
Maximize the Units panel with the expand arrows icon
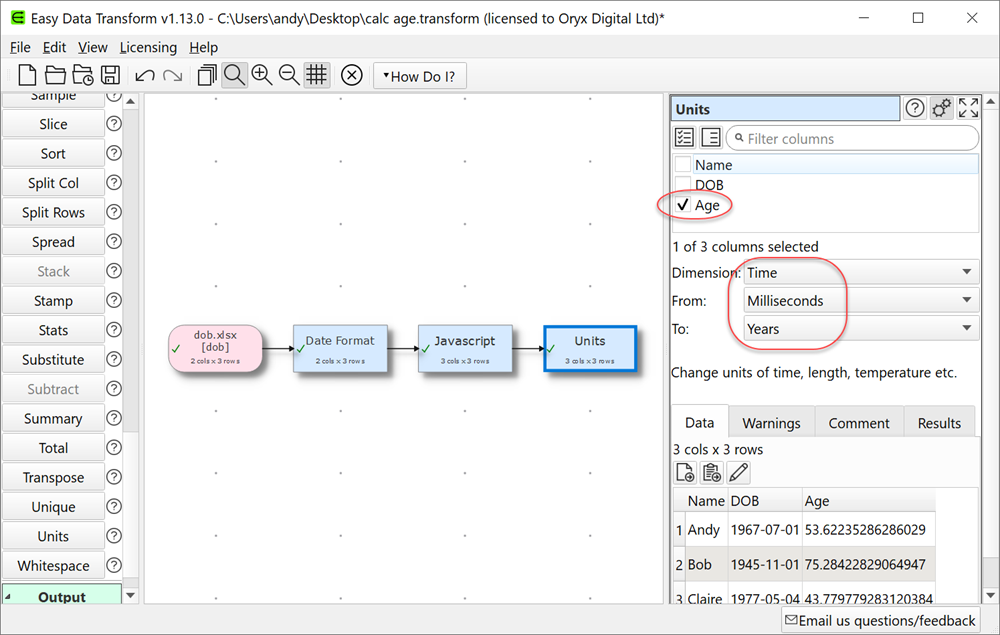pos(967,107)
